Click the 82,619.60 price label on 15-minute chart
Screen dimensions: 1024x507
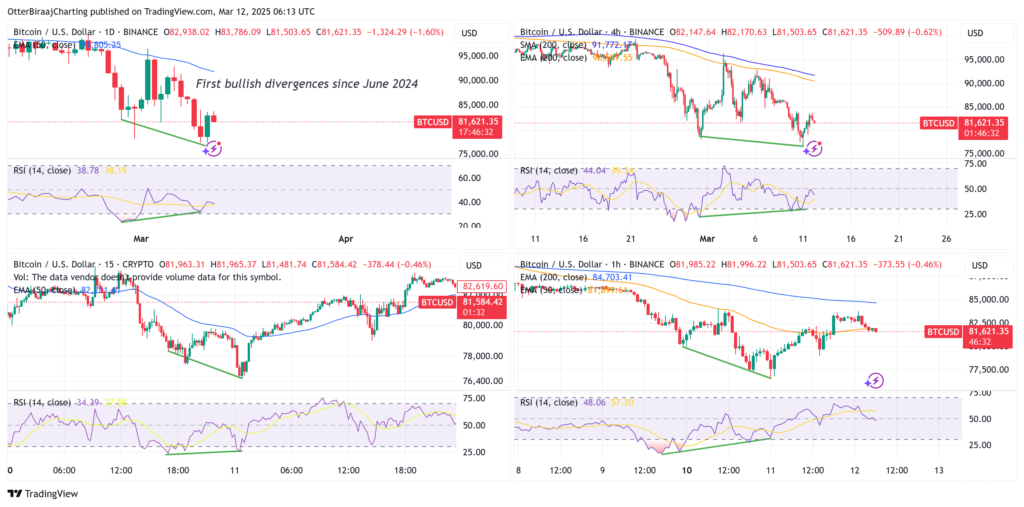(481, 286)
